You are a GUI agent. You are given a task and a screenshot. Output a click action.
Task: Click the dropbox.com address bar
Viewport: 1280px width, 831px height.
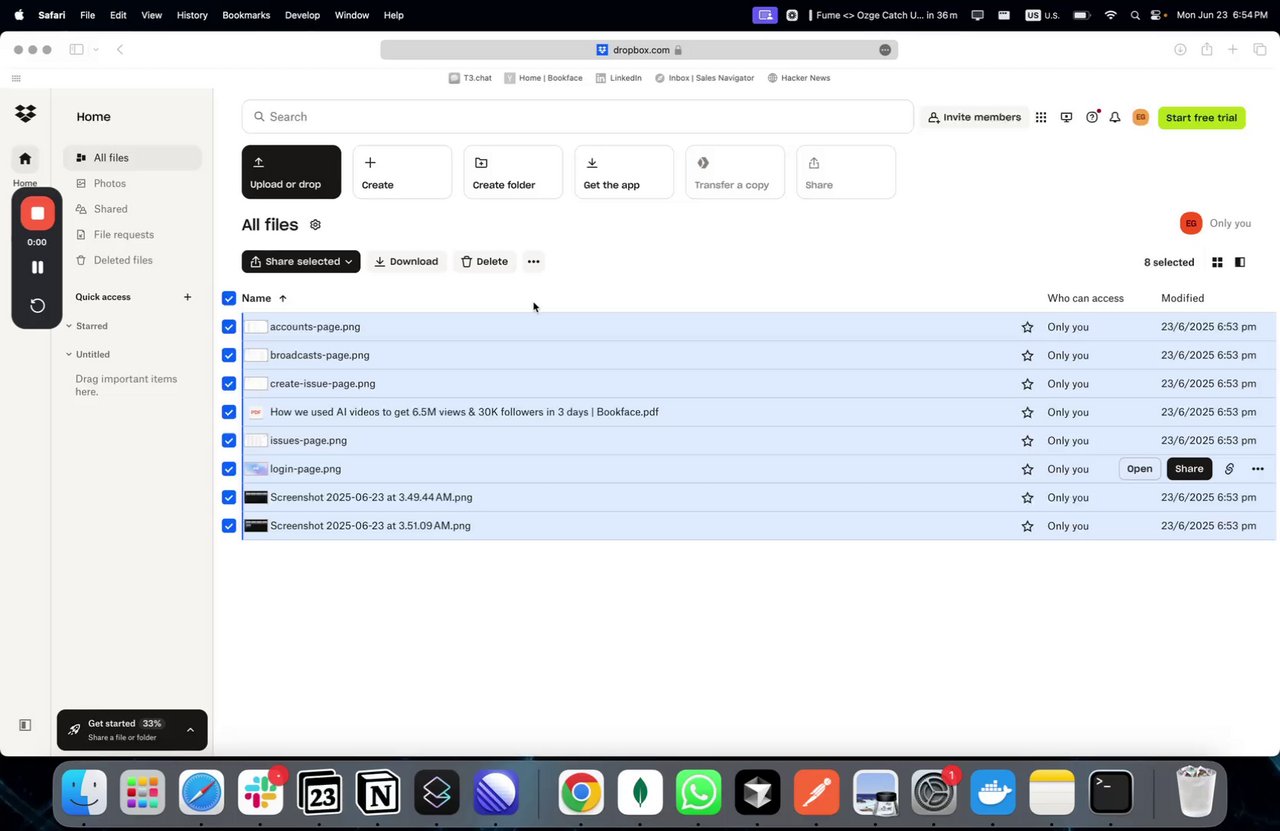click(639, 50)
